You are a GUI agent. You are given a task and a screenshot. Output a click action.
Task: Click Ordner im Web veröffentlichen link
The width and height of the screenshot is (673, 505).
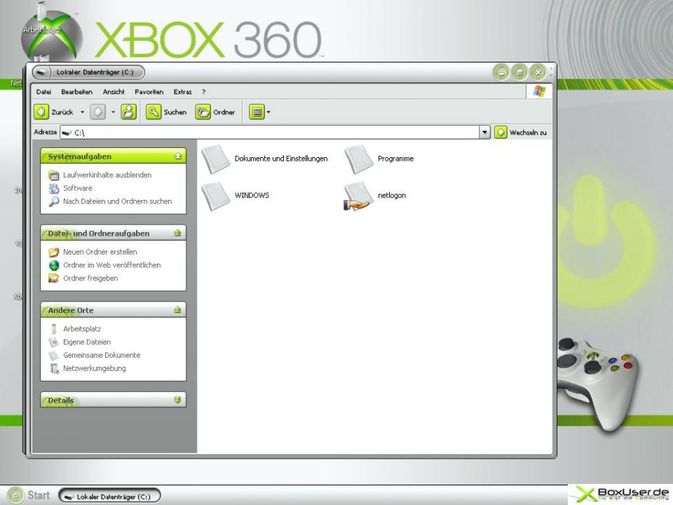pyautogui.click(x=112, y=265)
